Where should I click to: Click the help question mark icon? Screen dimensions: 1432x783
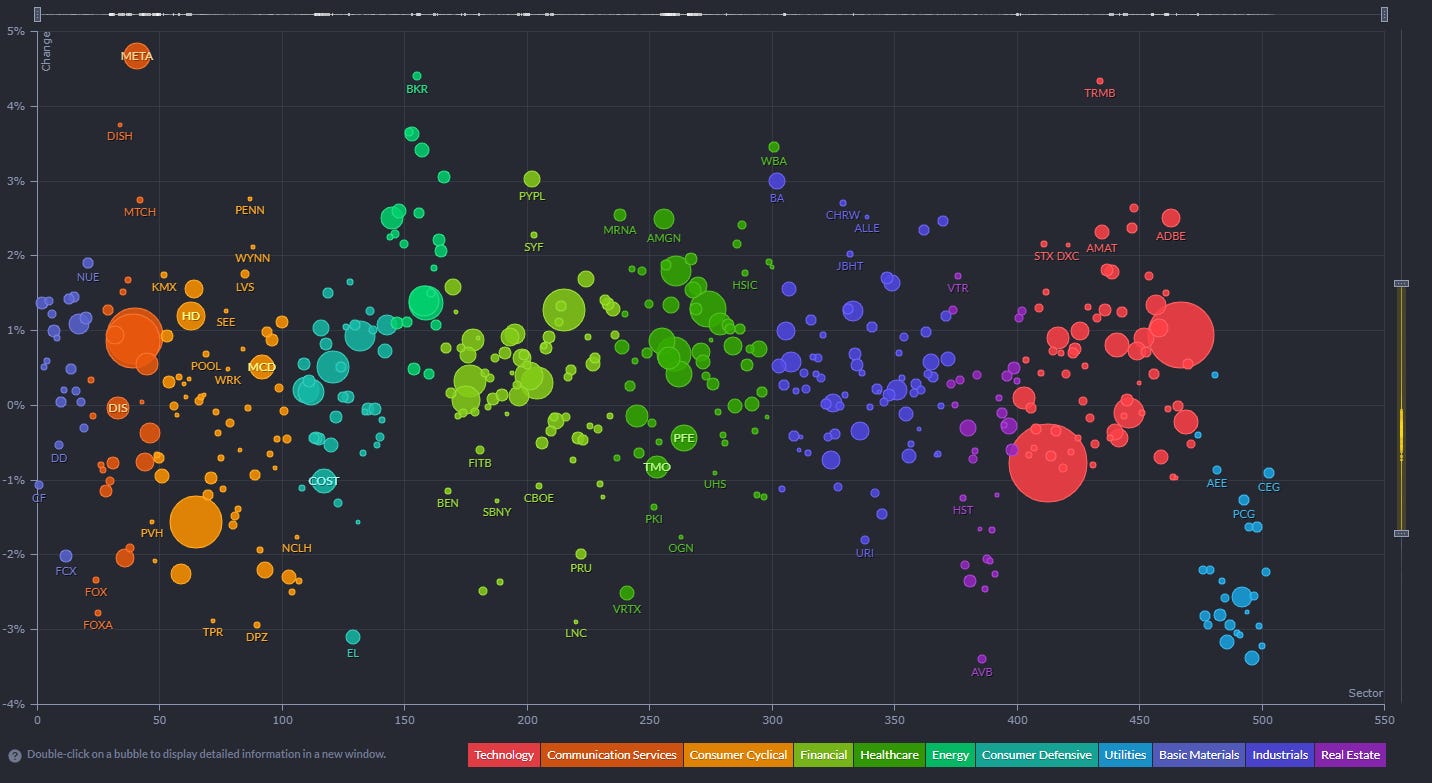click(15, 755)
